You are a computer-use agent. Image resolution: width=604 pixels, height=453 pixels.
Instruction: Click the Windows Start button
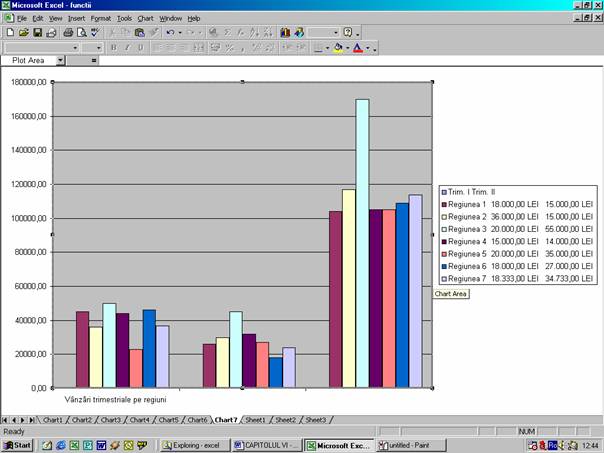[x=17, y=444]
